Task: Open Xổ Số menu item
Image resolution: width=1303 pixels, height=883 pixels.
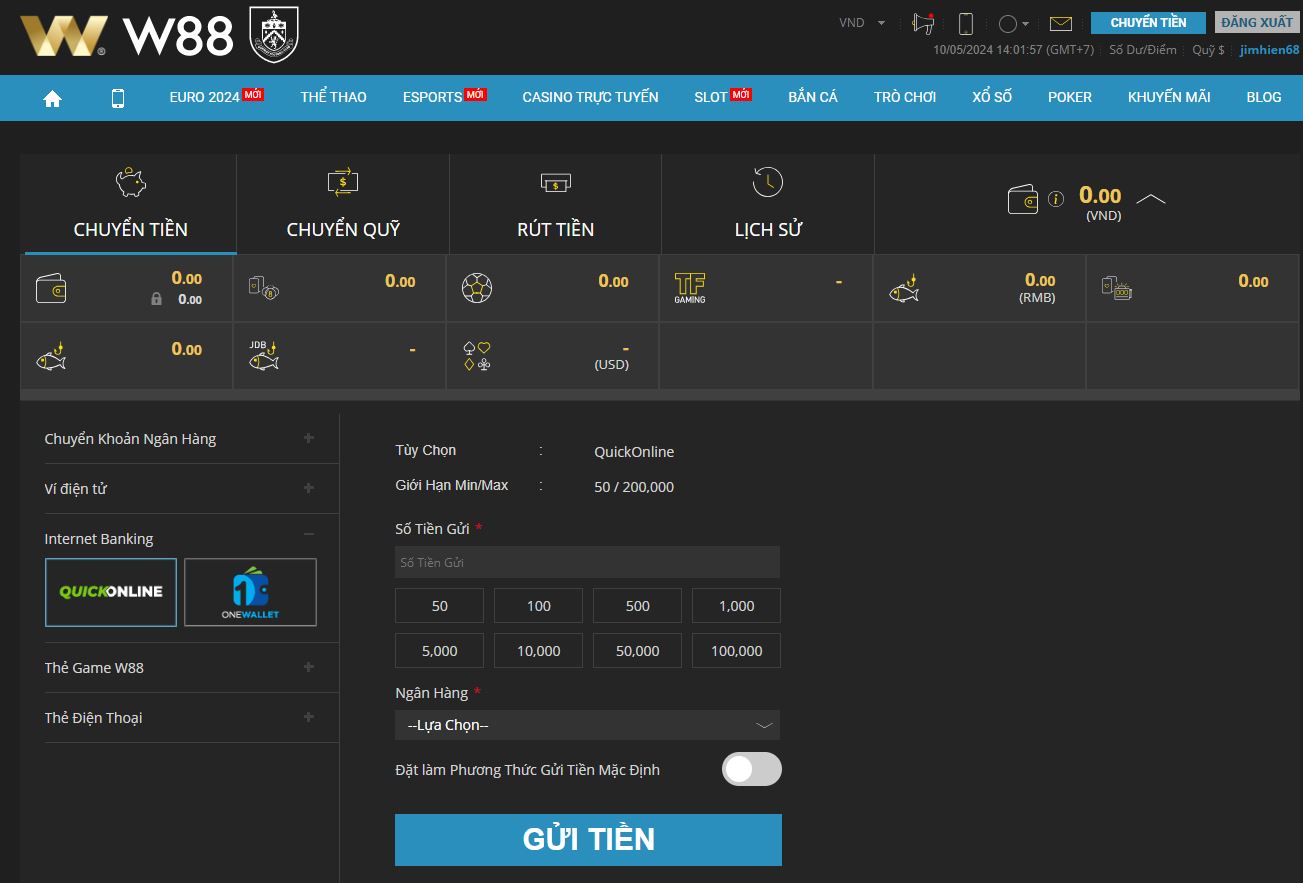Action: [x=992, y=97]
